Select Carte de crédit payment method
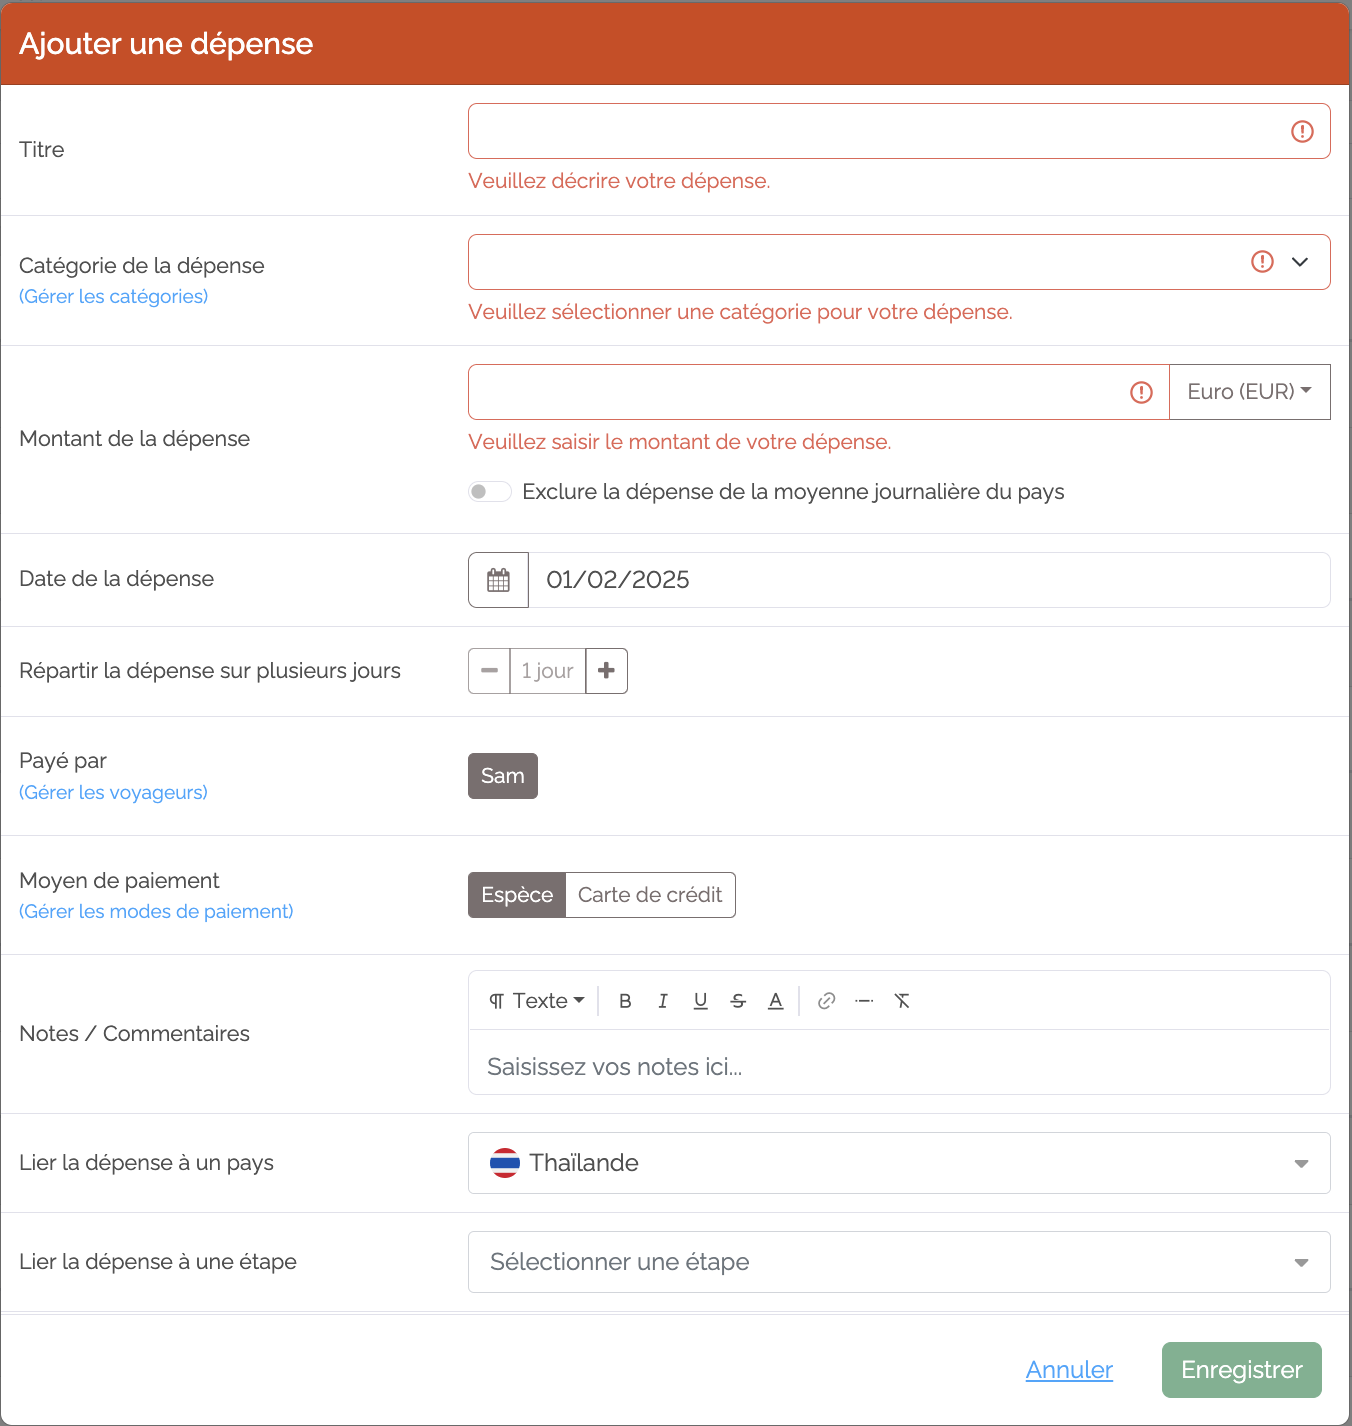This screenshot has width=1352, height=1426. coord(650,895)
